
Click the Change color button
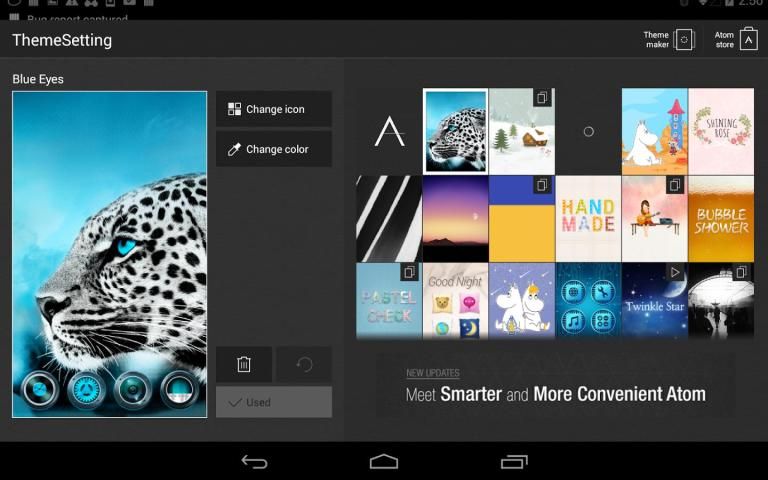[274, 149]
